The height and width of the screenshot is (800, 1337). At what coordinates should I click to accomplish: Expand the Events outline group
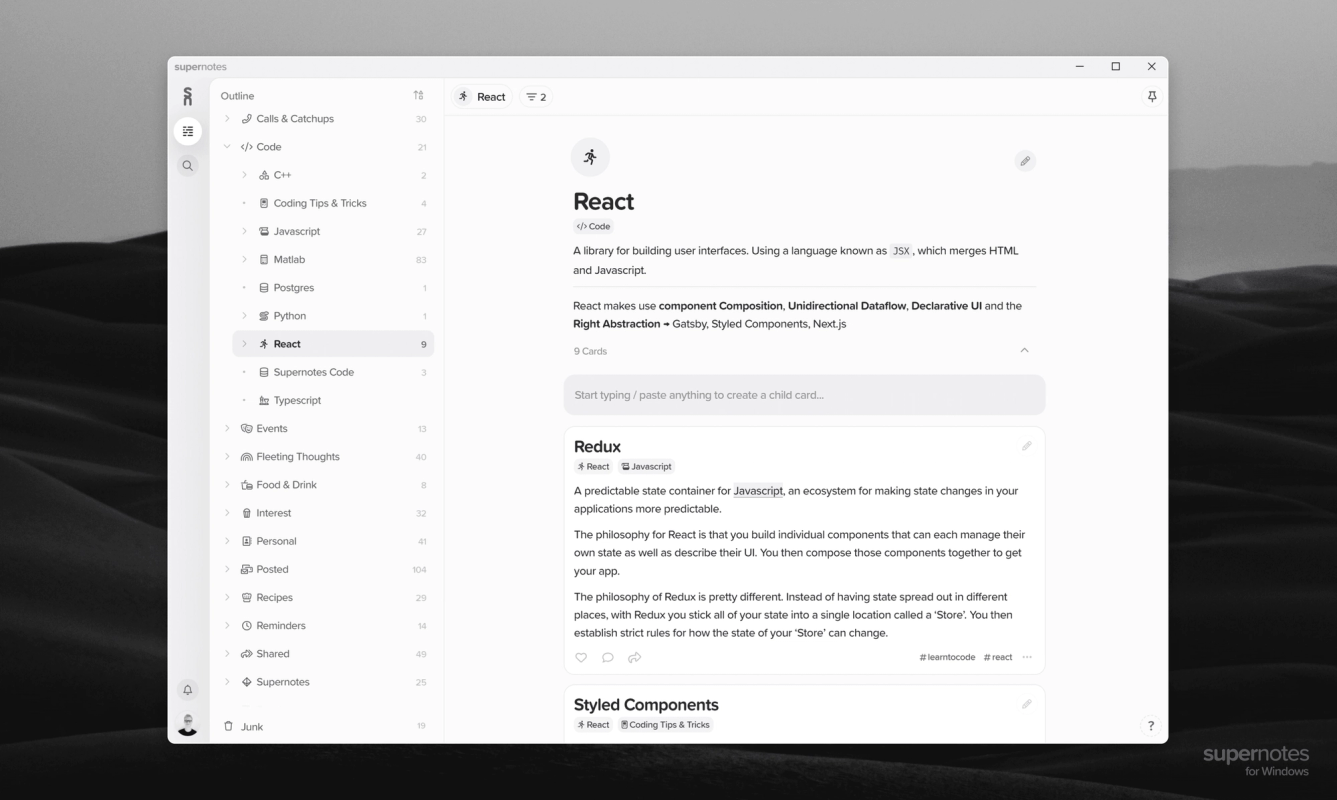[x=227, y=428]
